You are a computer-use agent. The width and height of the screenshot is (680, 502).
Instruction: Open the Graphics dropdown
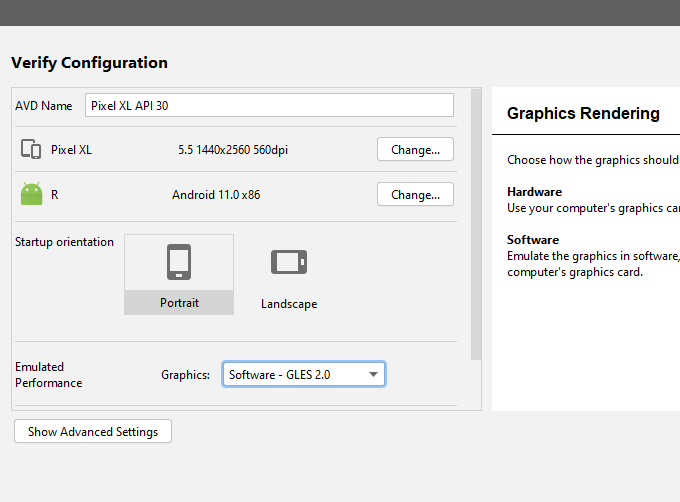[304, 374]
